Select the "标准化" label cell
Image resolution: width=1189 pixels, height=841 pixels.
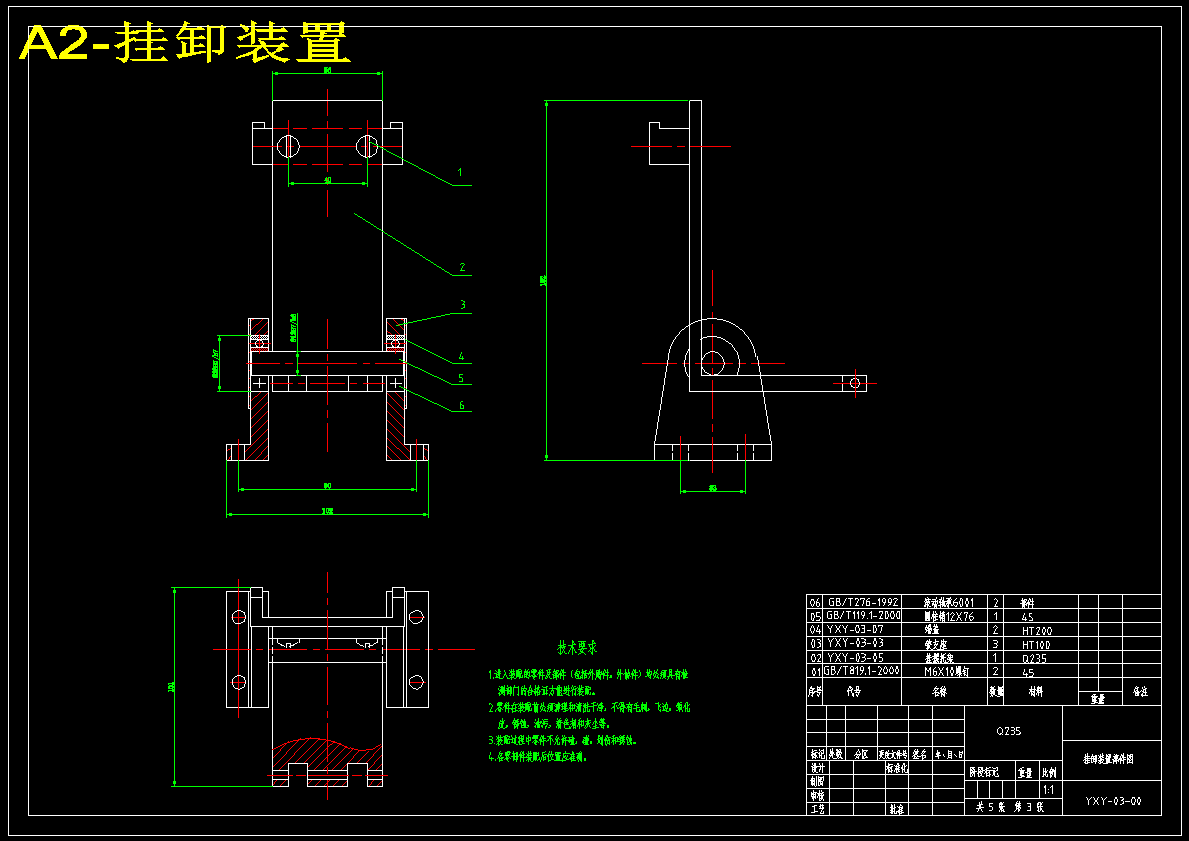tap(897, 768)
